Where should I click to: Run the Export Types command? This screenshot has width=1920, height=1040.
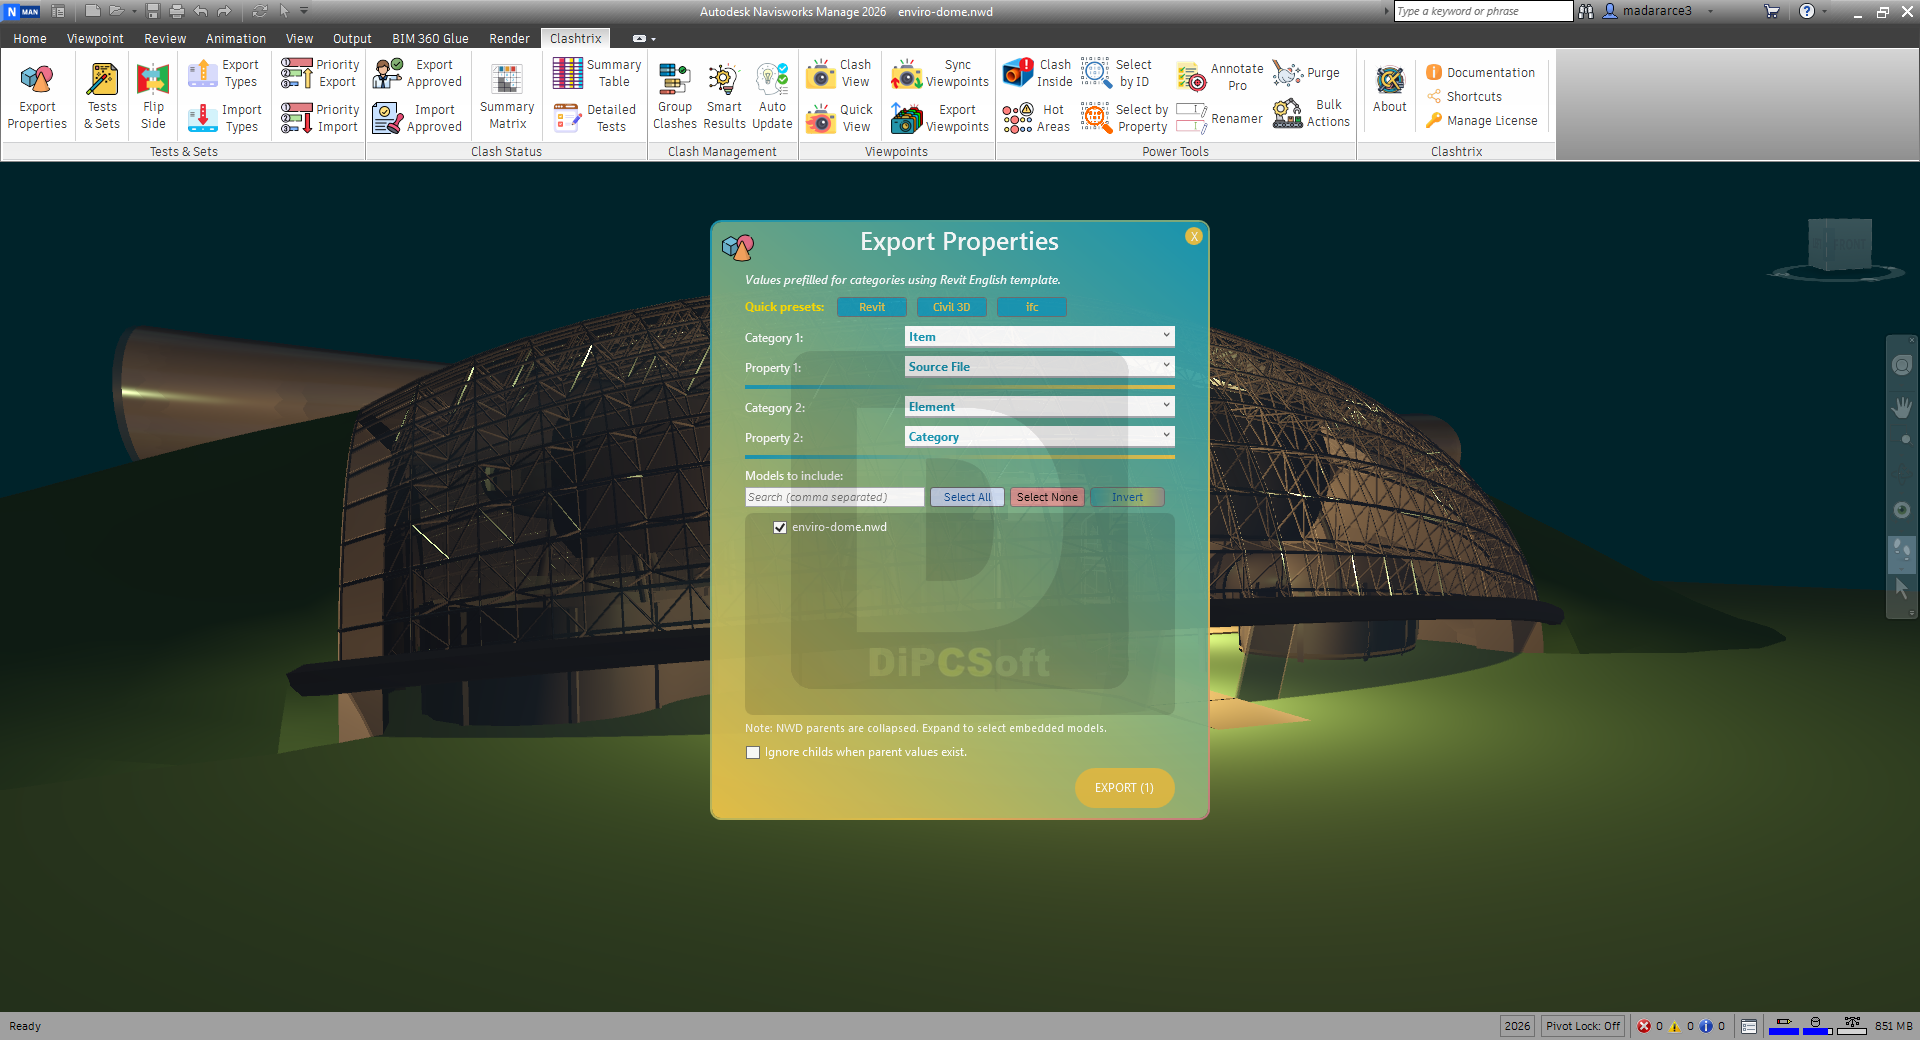pos(225,74)
